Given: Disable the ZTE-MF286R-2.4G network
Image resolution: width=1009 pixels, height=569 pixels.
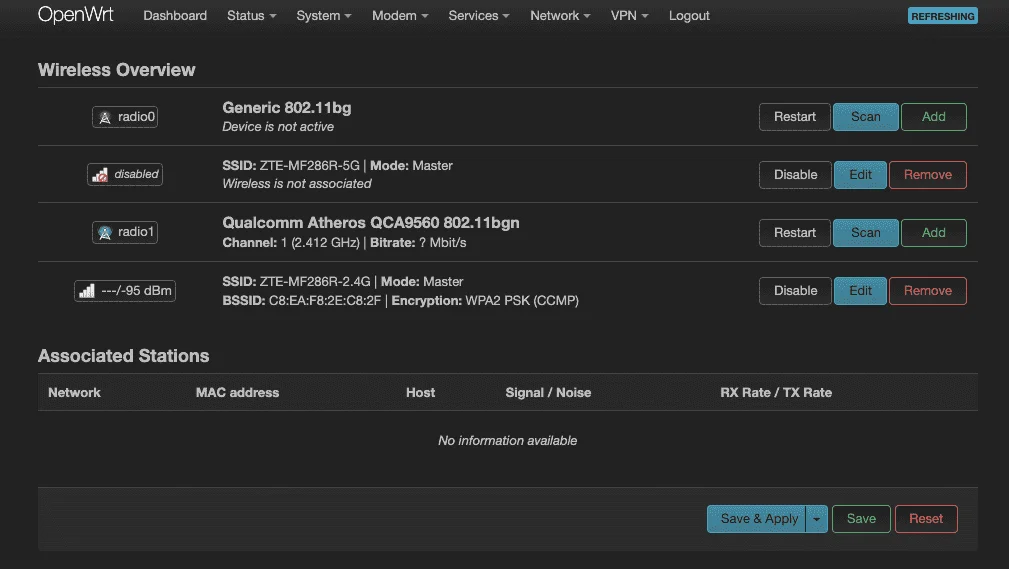Looking at the screenshot, I should (x=795, y=290).
